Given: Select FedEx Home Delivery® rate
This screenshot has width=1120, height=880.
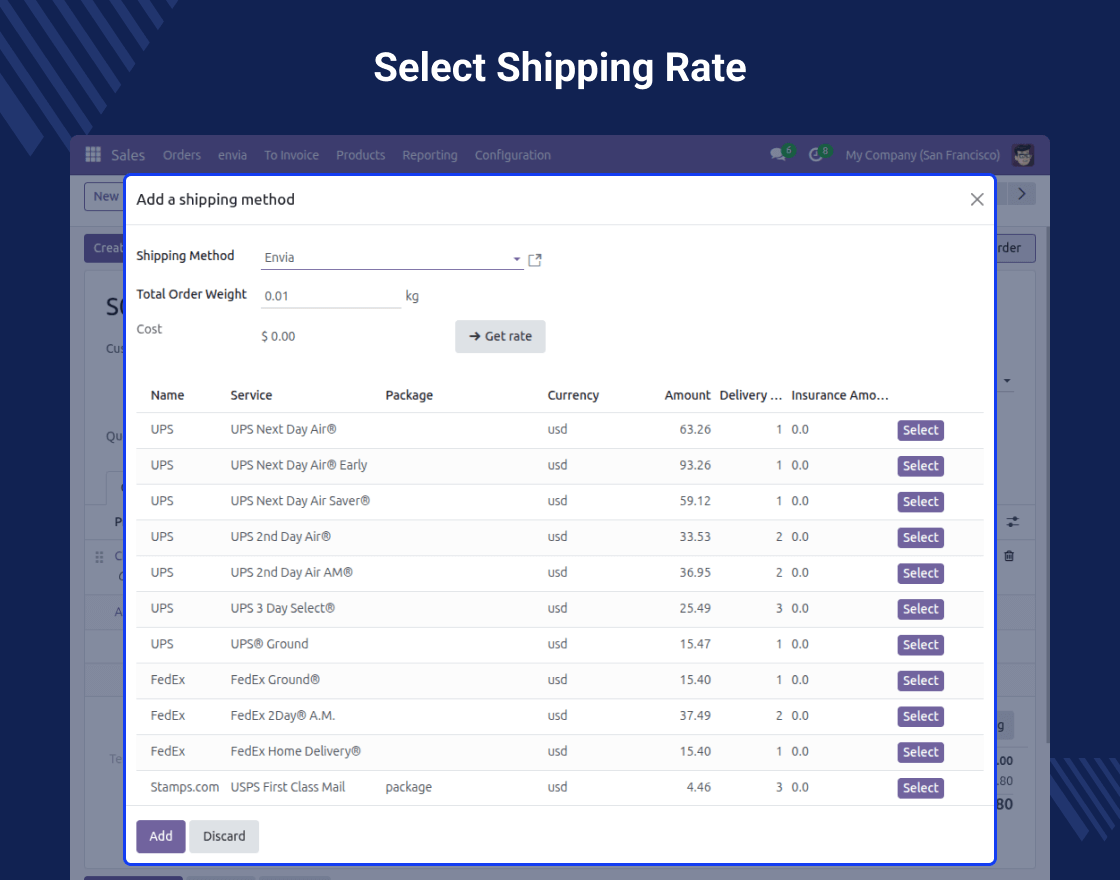Looking at the screenshot, I should [920, 751].
